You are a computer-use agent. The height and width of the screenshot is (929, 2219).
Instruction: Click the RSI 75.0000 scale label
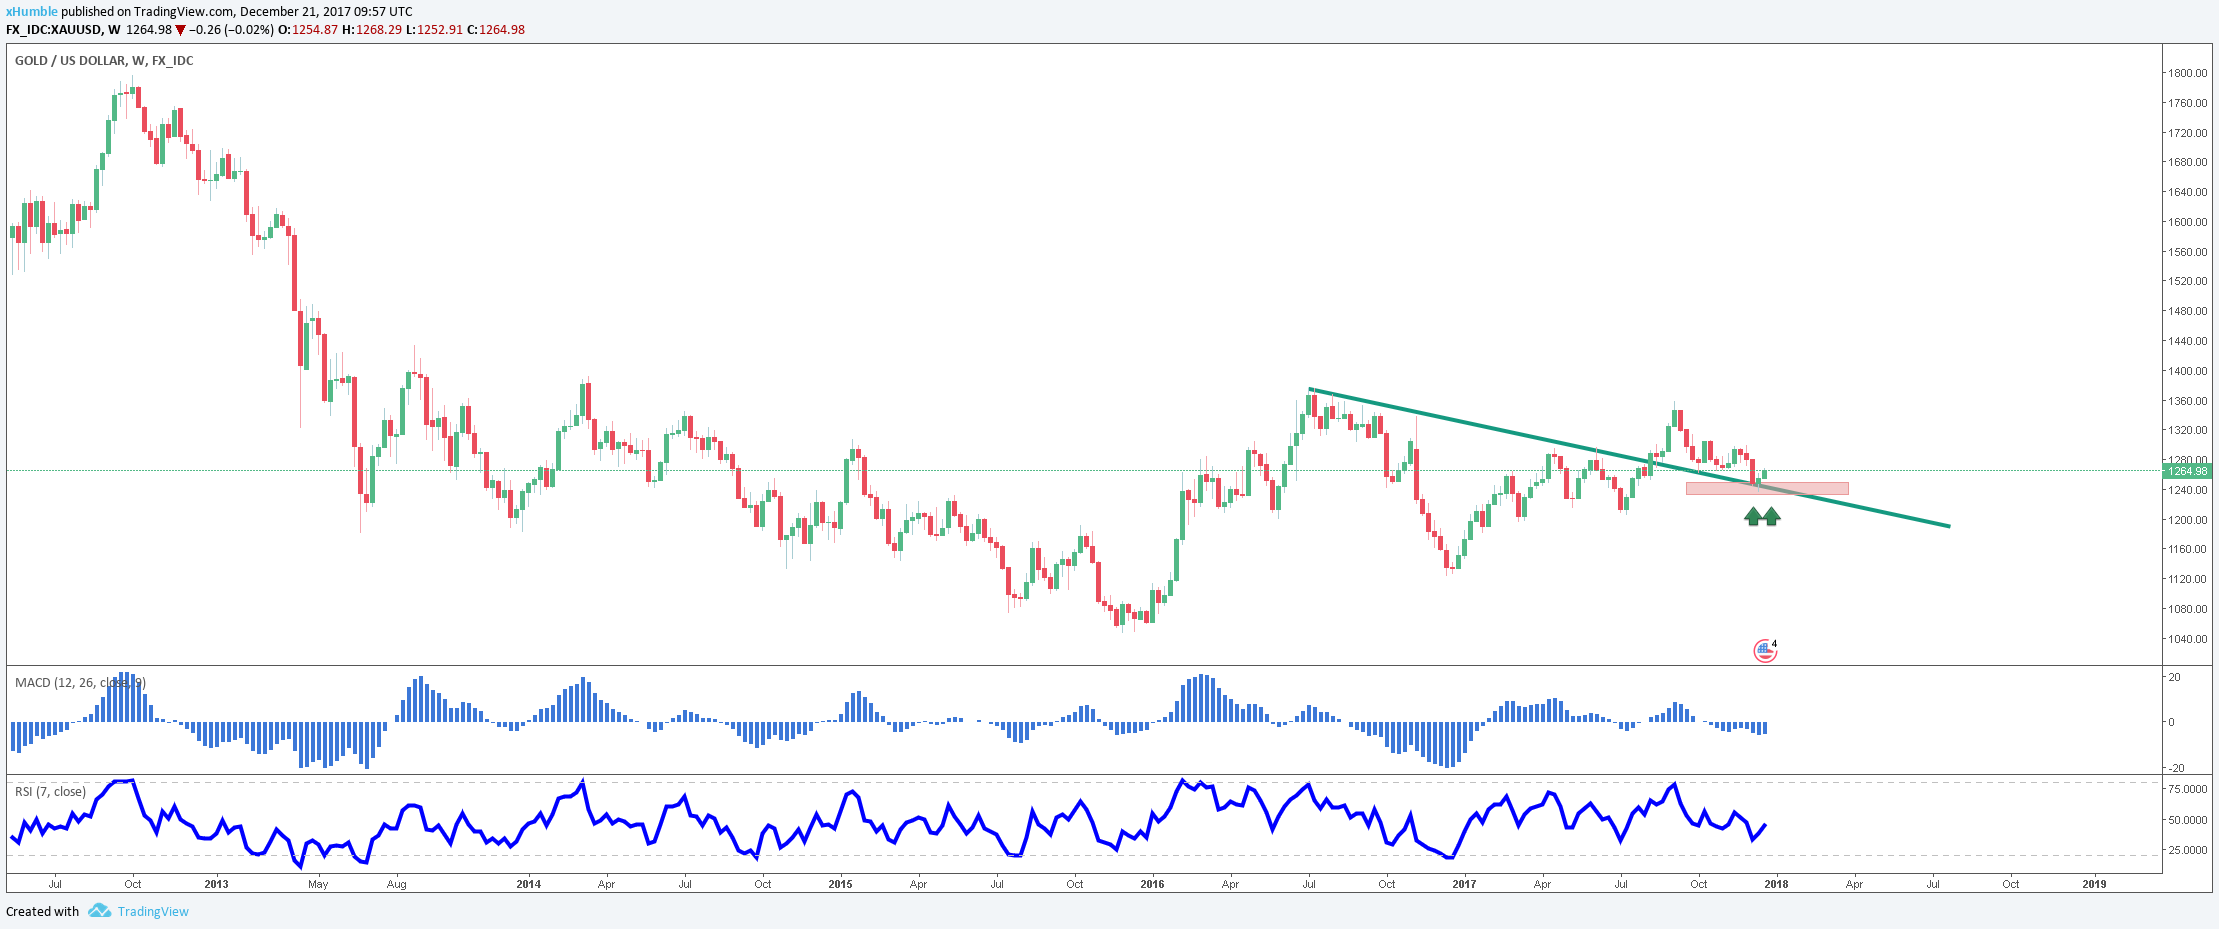[2188, 789]
